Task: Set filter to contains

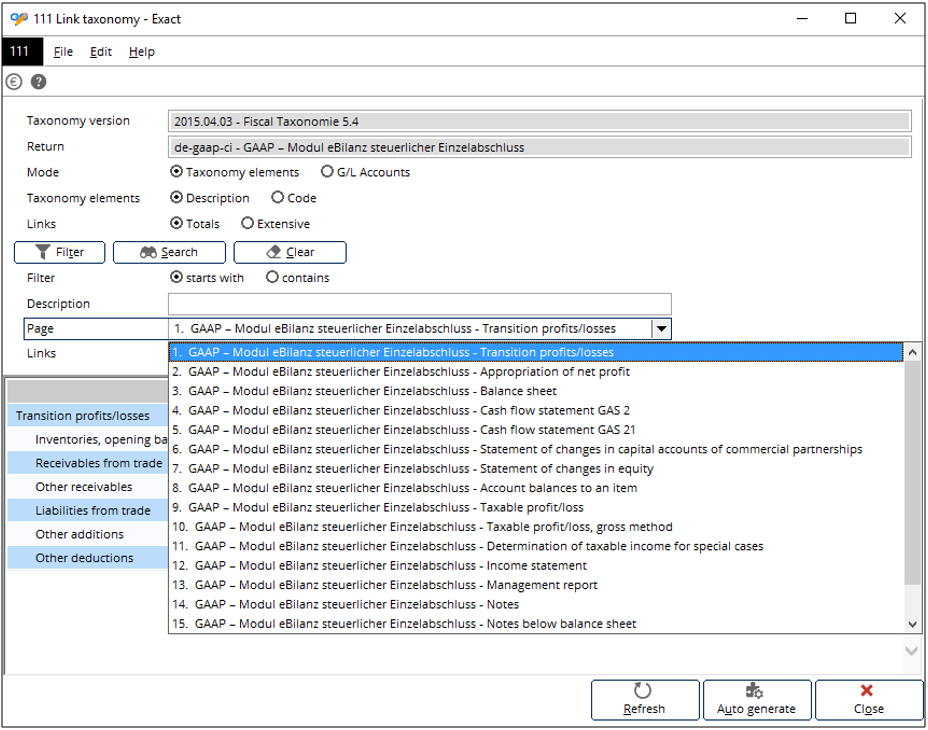Action: click(x=272, y=277)
